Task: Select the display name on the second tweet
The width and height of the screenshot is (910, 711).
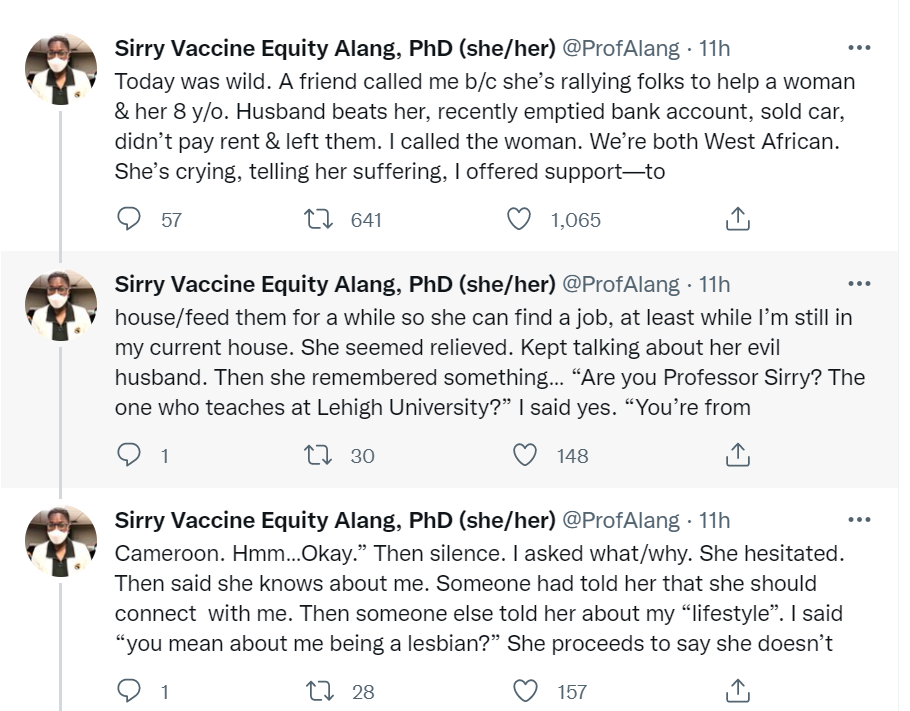Action: point(330,283)
